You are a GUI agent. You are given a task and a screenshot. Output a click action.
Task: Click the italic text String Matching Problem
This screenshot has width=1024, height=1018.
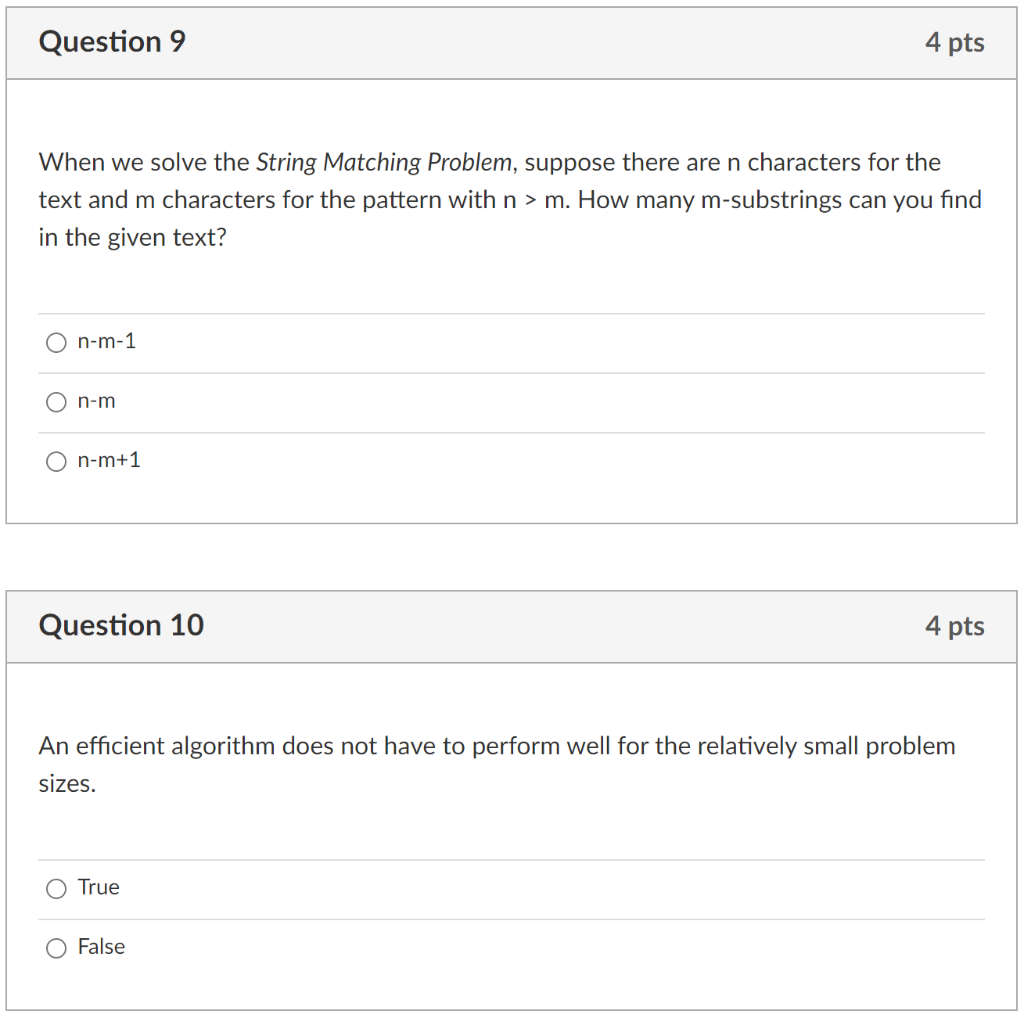[x=383, y=162]
